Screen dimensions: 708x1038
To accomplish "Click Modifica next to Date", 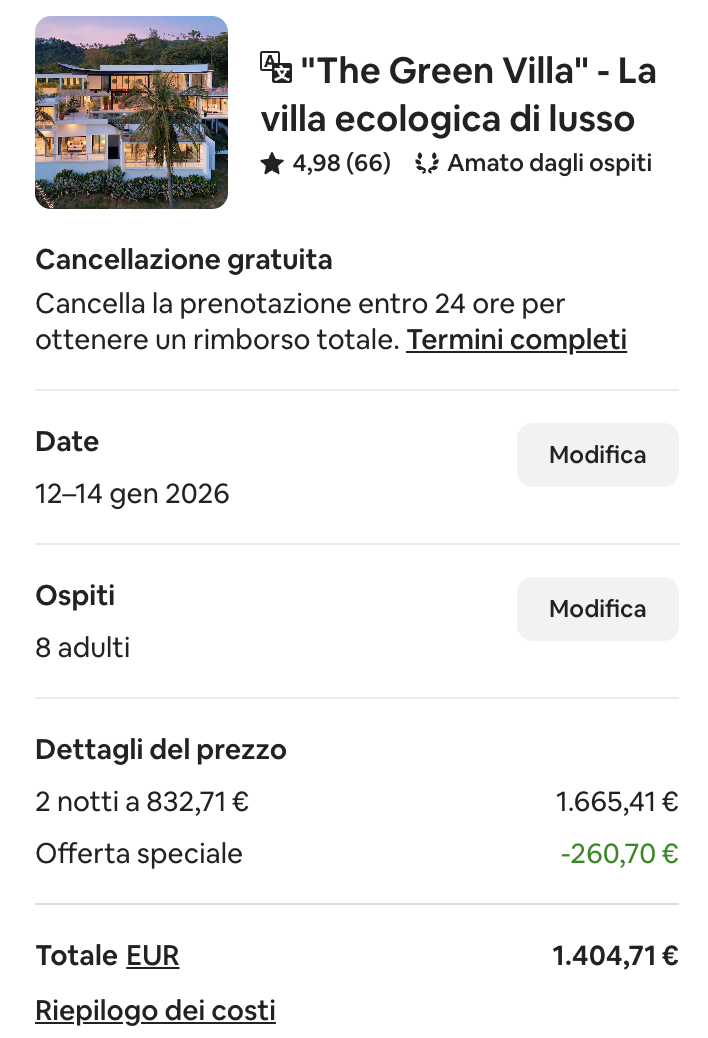I will tap(597, 454).
